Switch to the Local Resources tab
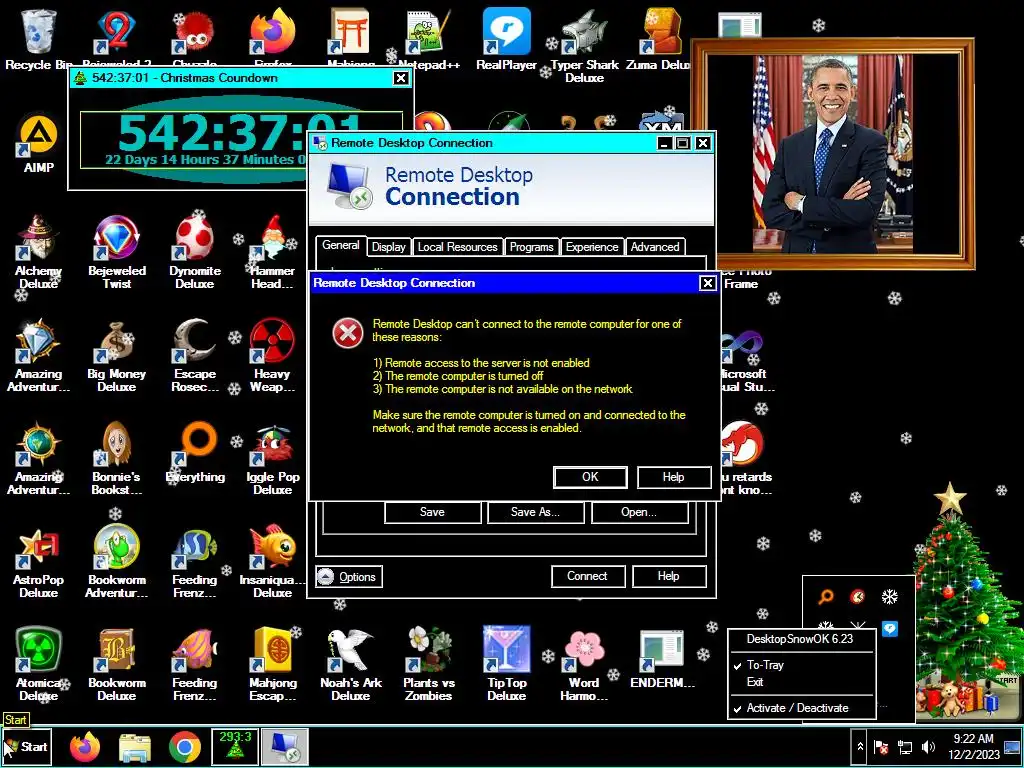Image resolution: width=1024 pixels, height=768 pixels. (x=458, y=247)
